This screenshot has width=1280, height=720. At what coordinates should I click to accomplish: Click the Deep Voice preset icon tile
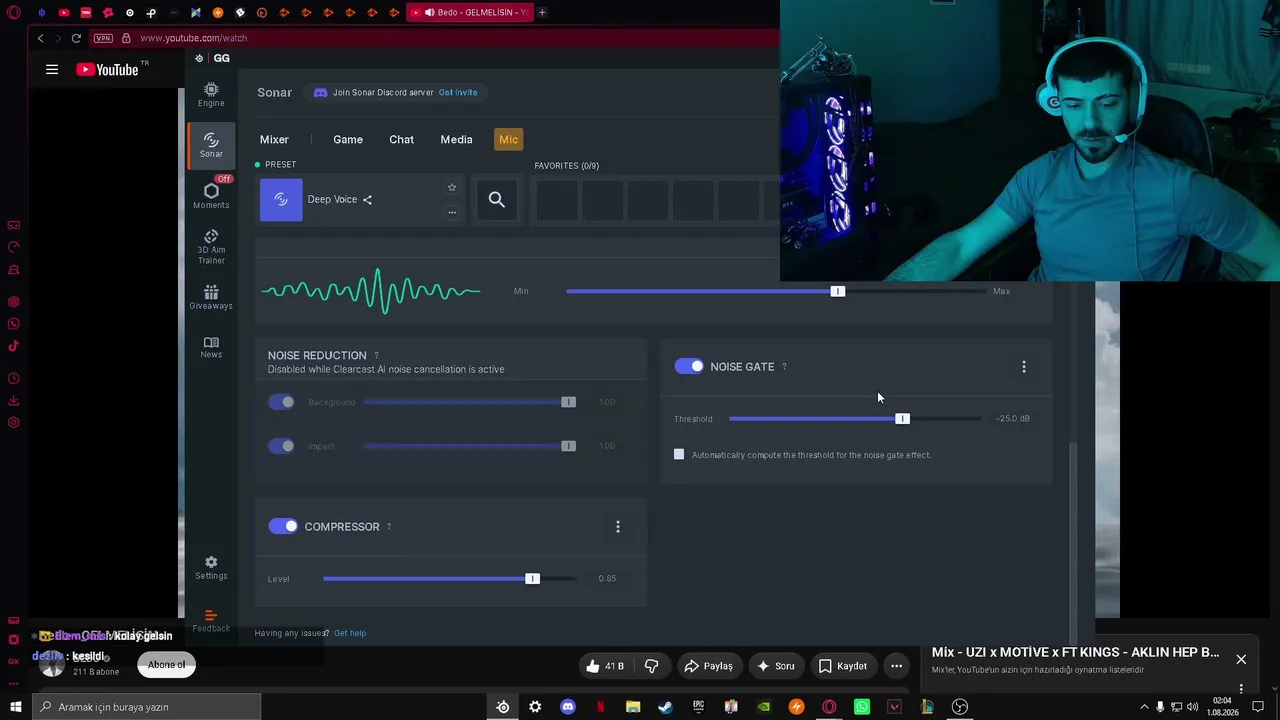tap(281, 199)
